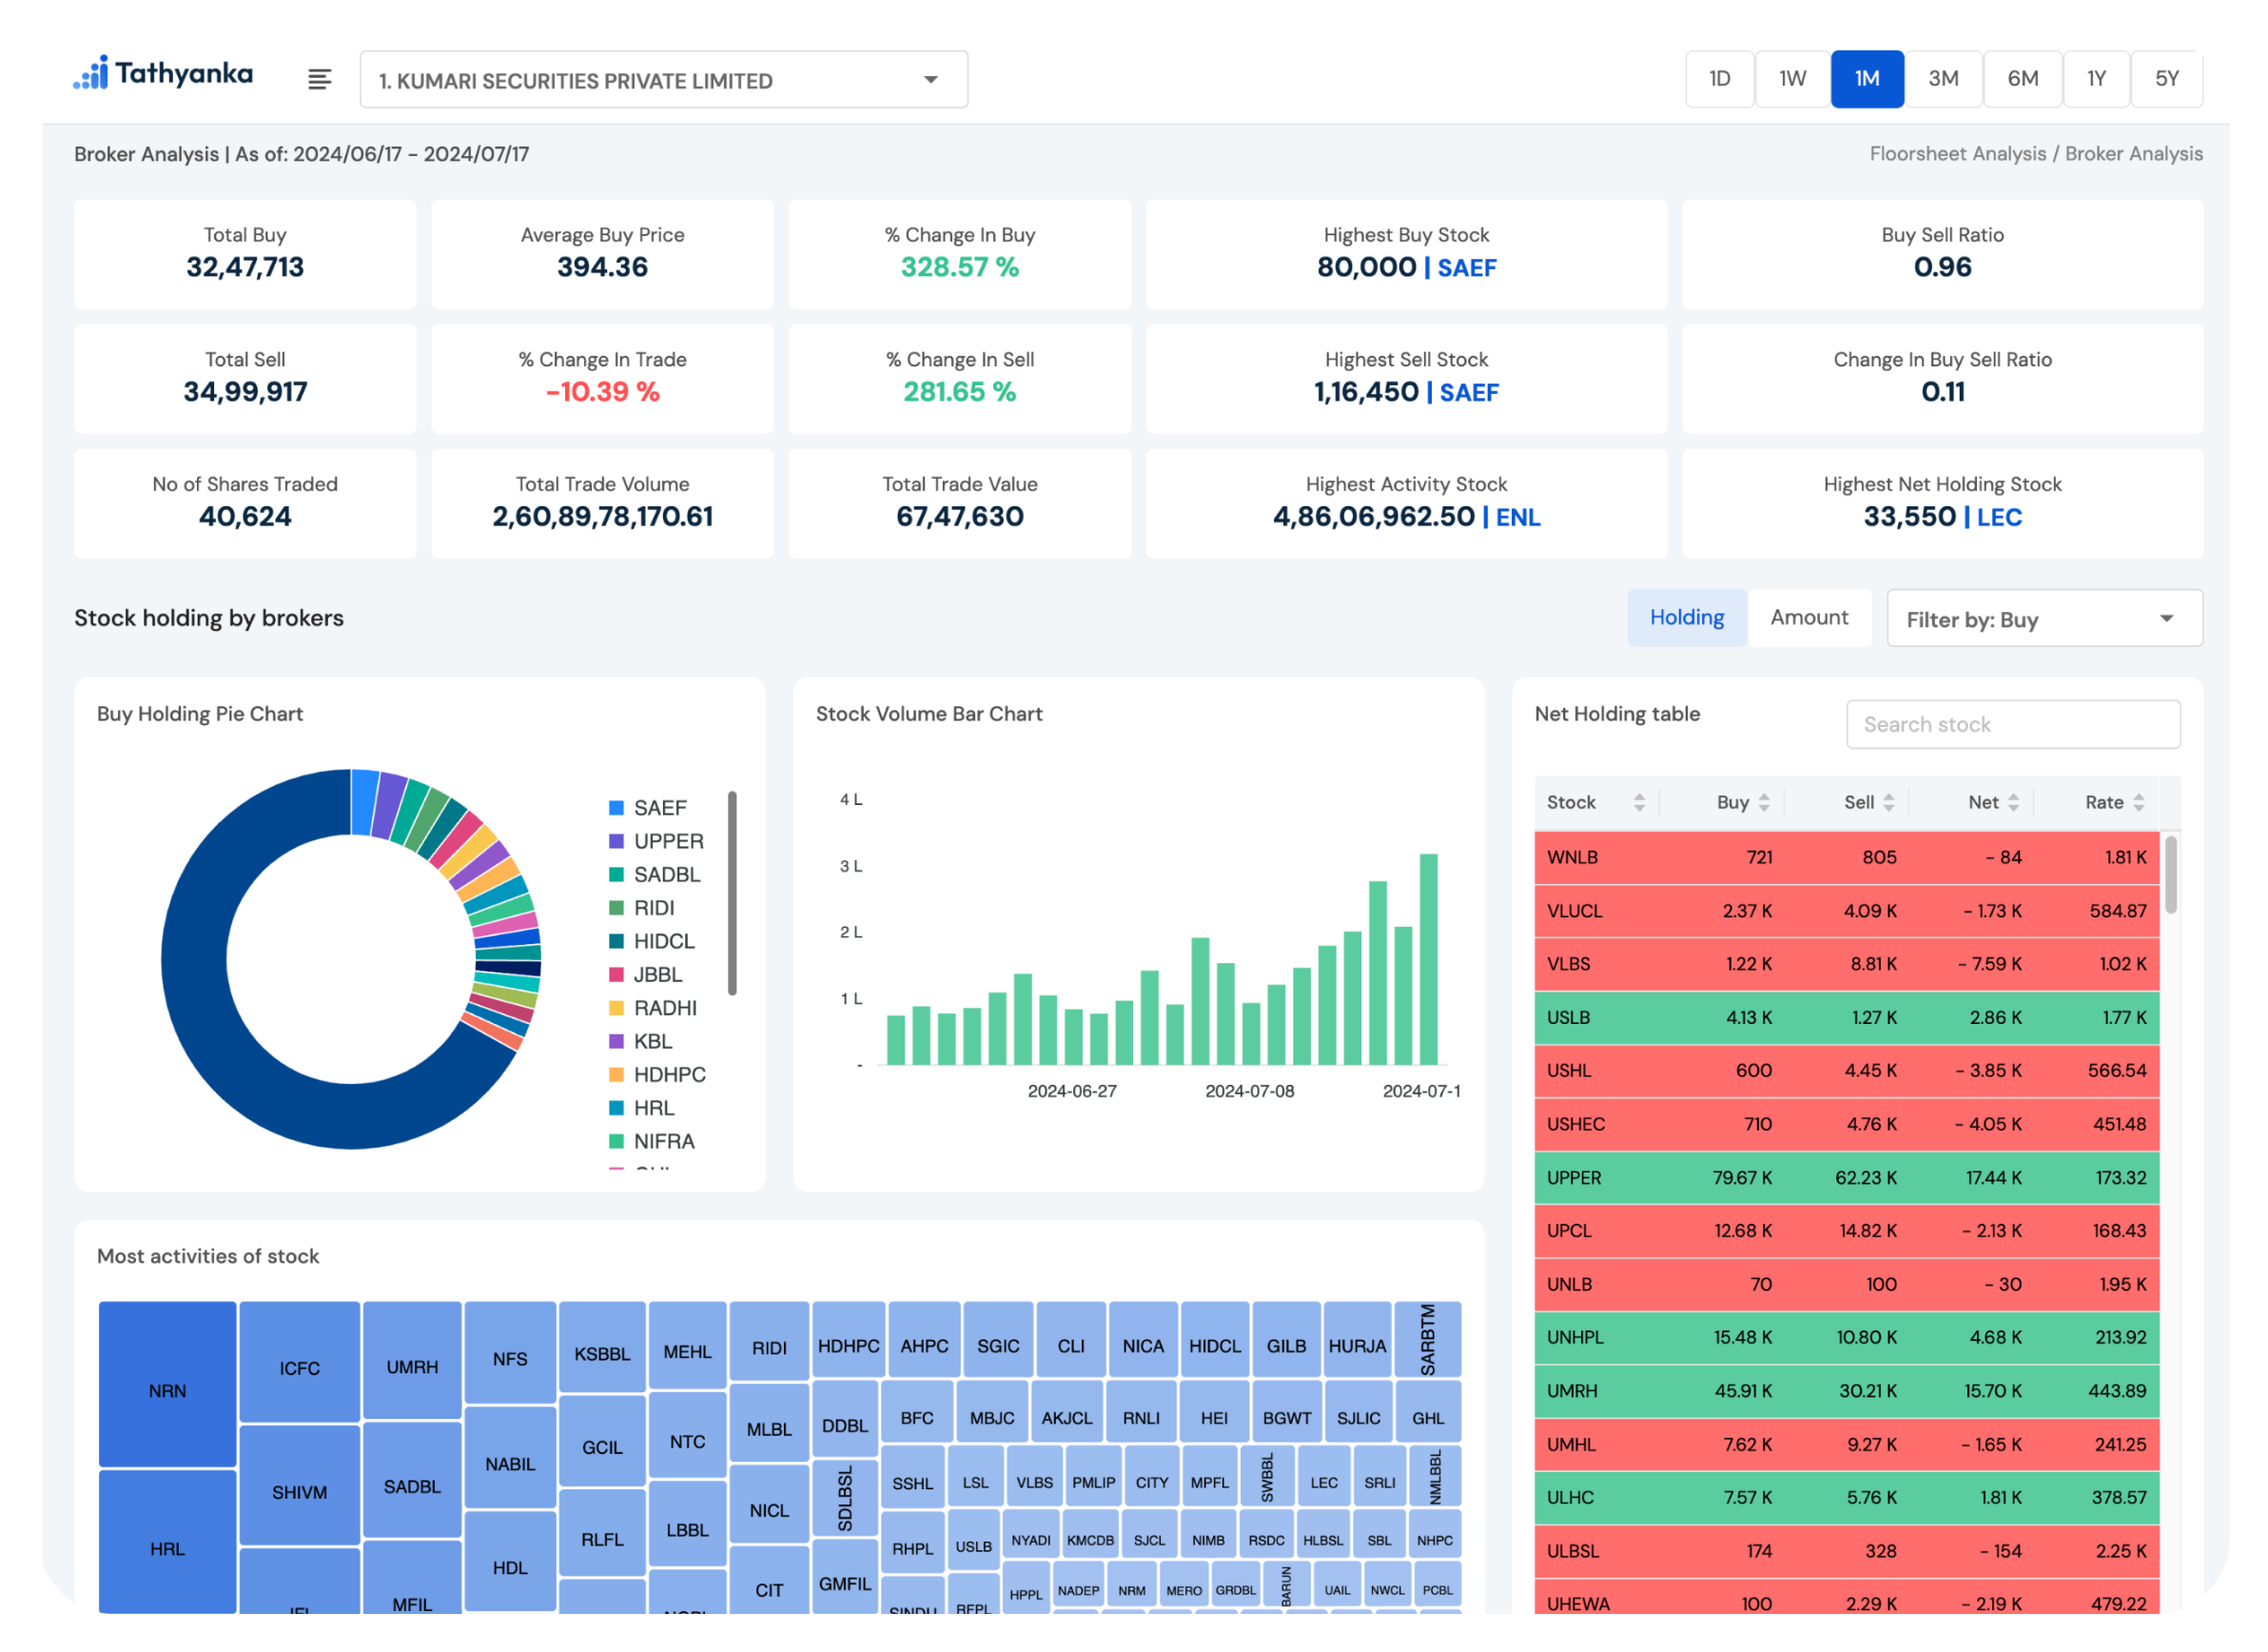
Task: Toggle UPPER legend entry in pie chart
Action: pos(668,841)
